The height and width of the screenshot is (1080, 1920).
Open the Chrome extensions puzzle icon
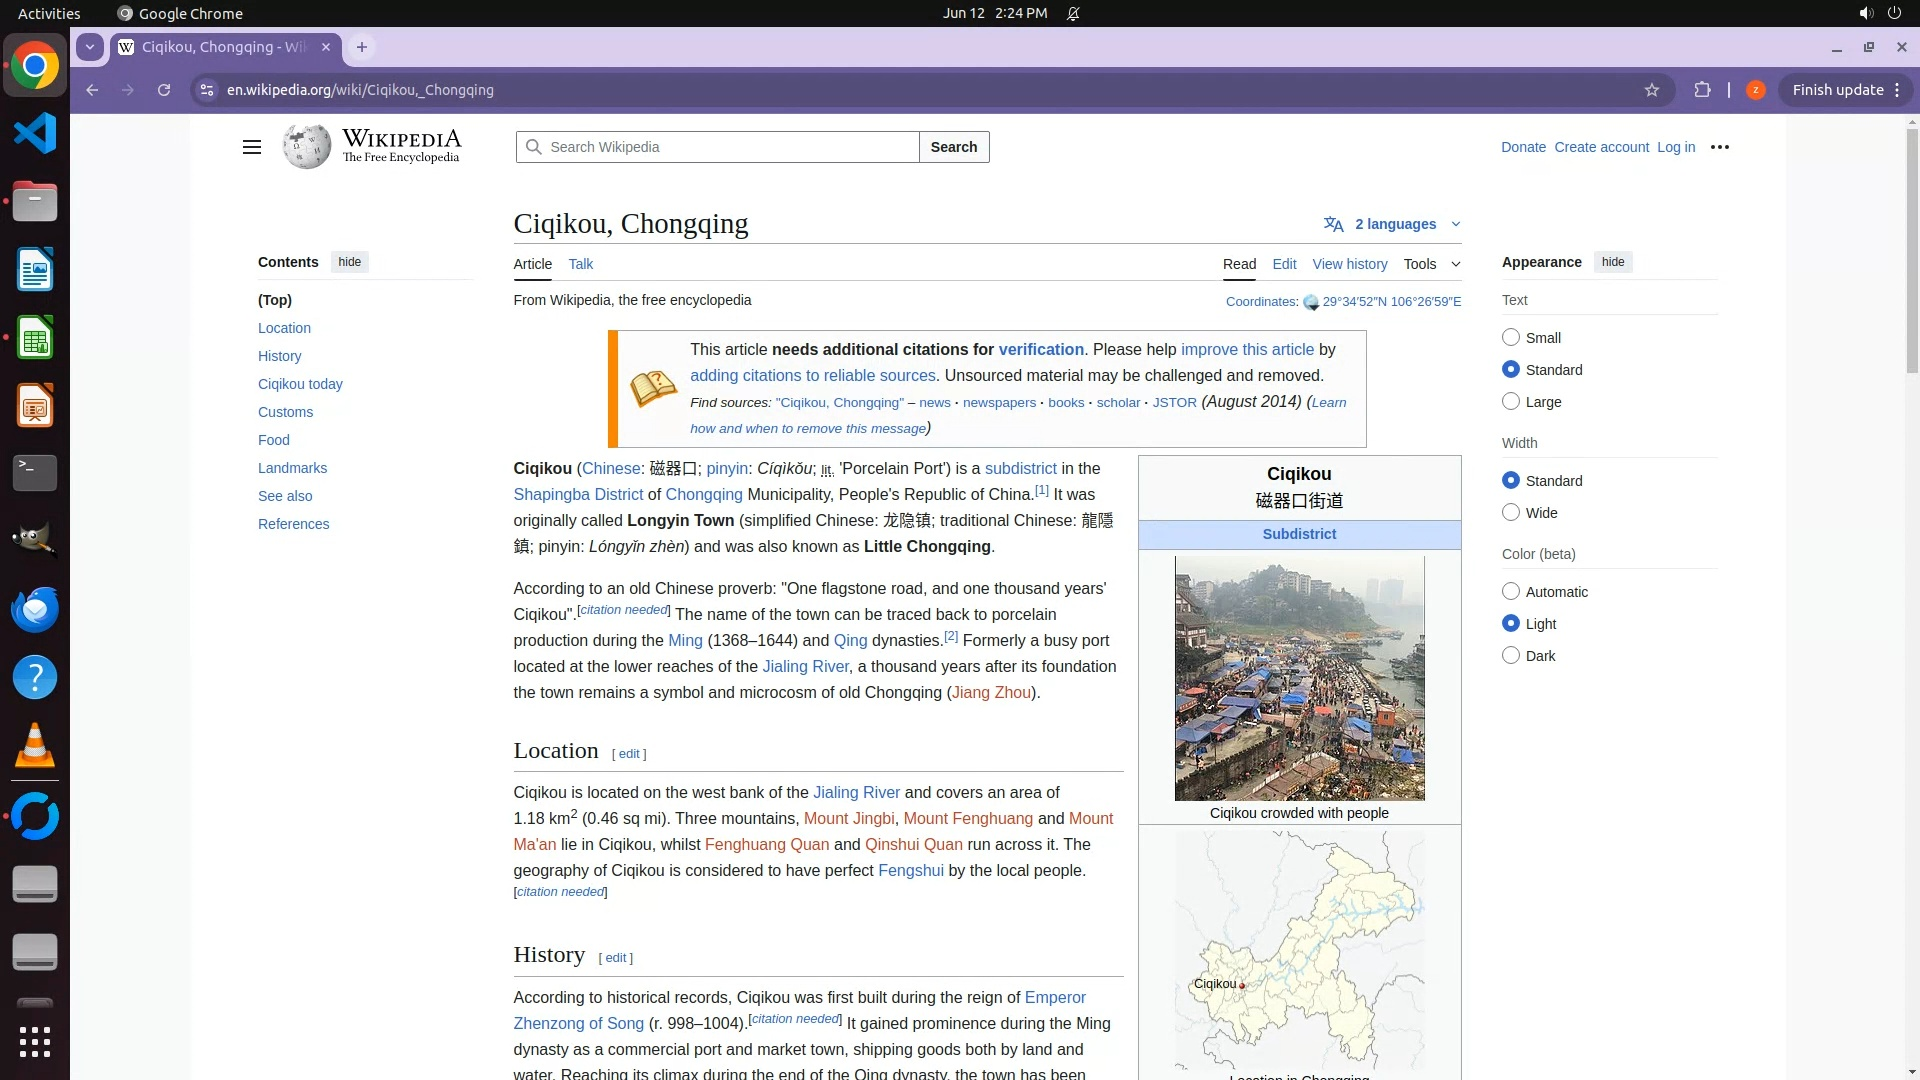(x=1702, y=90)
